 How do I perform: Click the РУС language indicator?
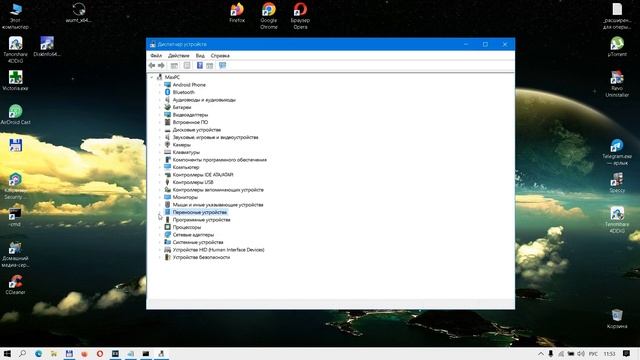coord(593,354)
